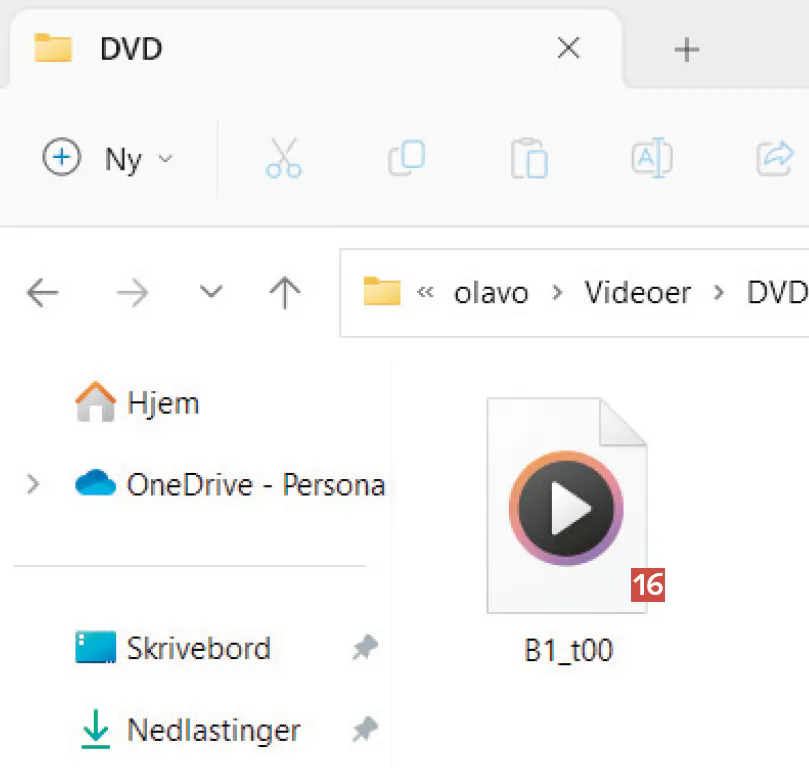
Task: Expand the OneDrive - Personal tree node
Action: (33, 485)
